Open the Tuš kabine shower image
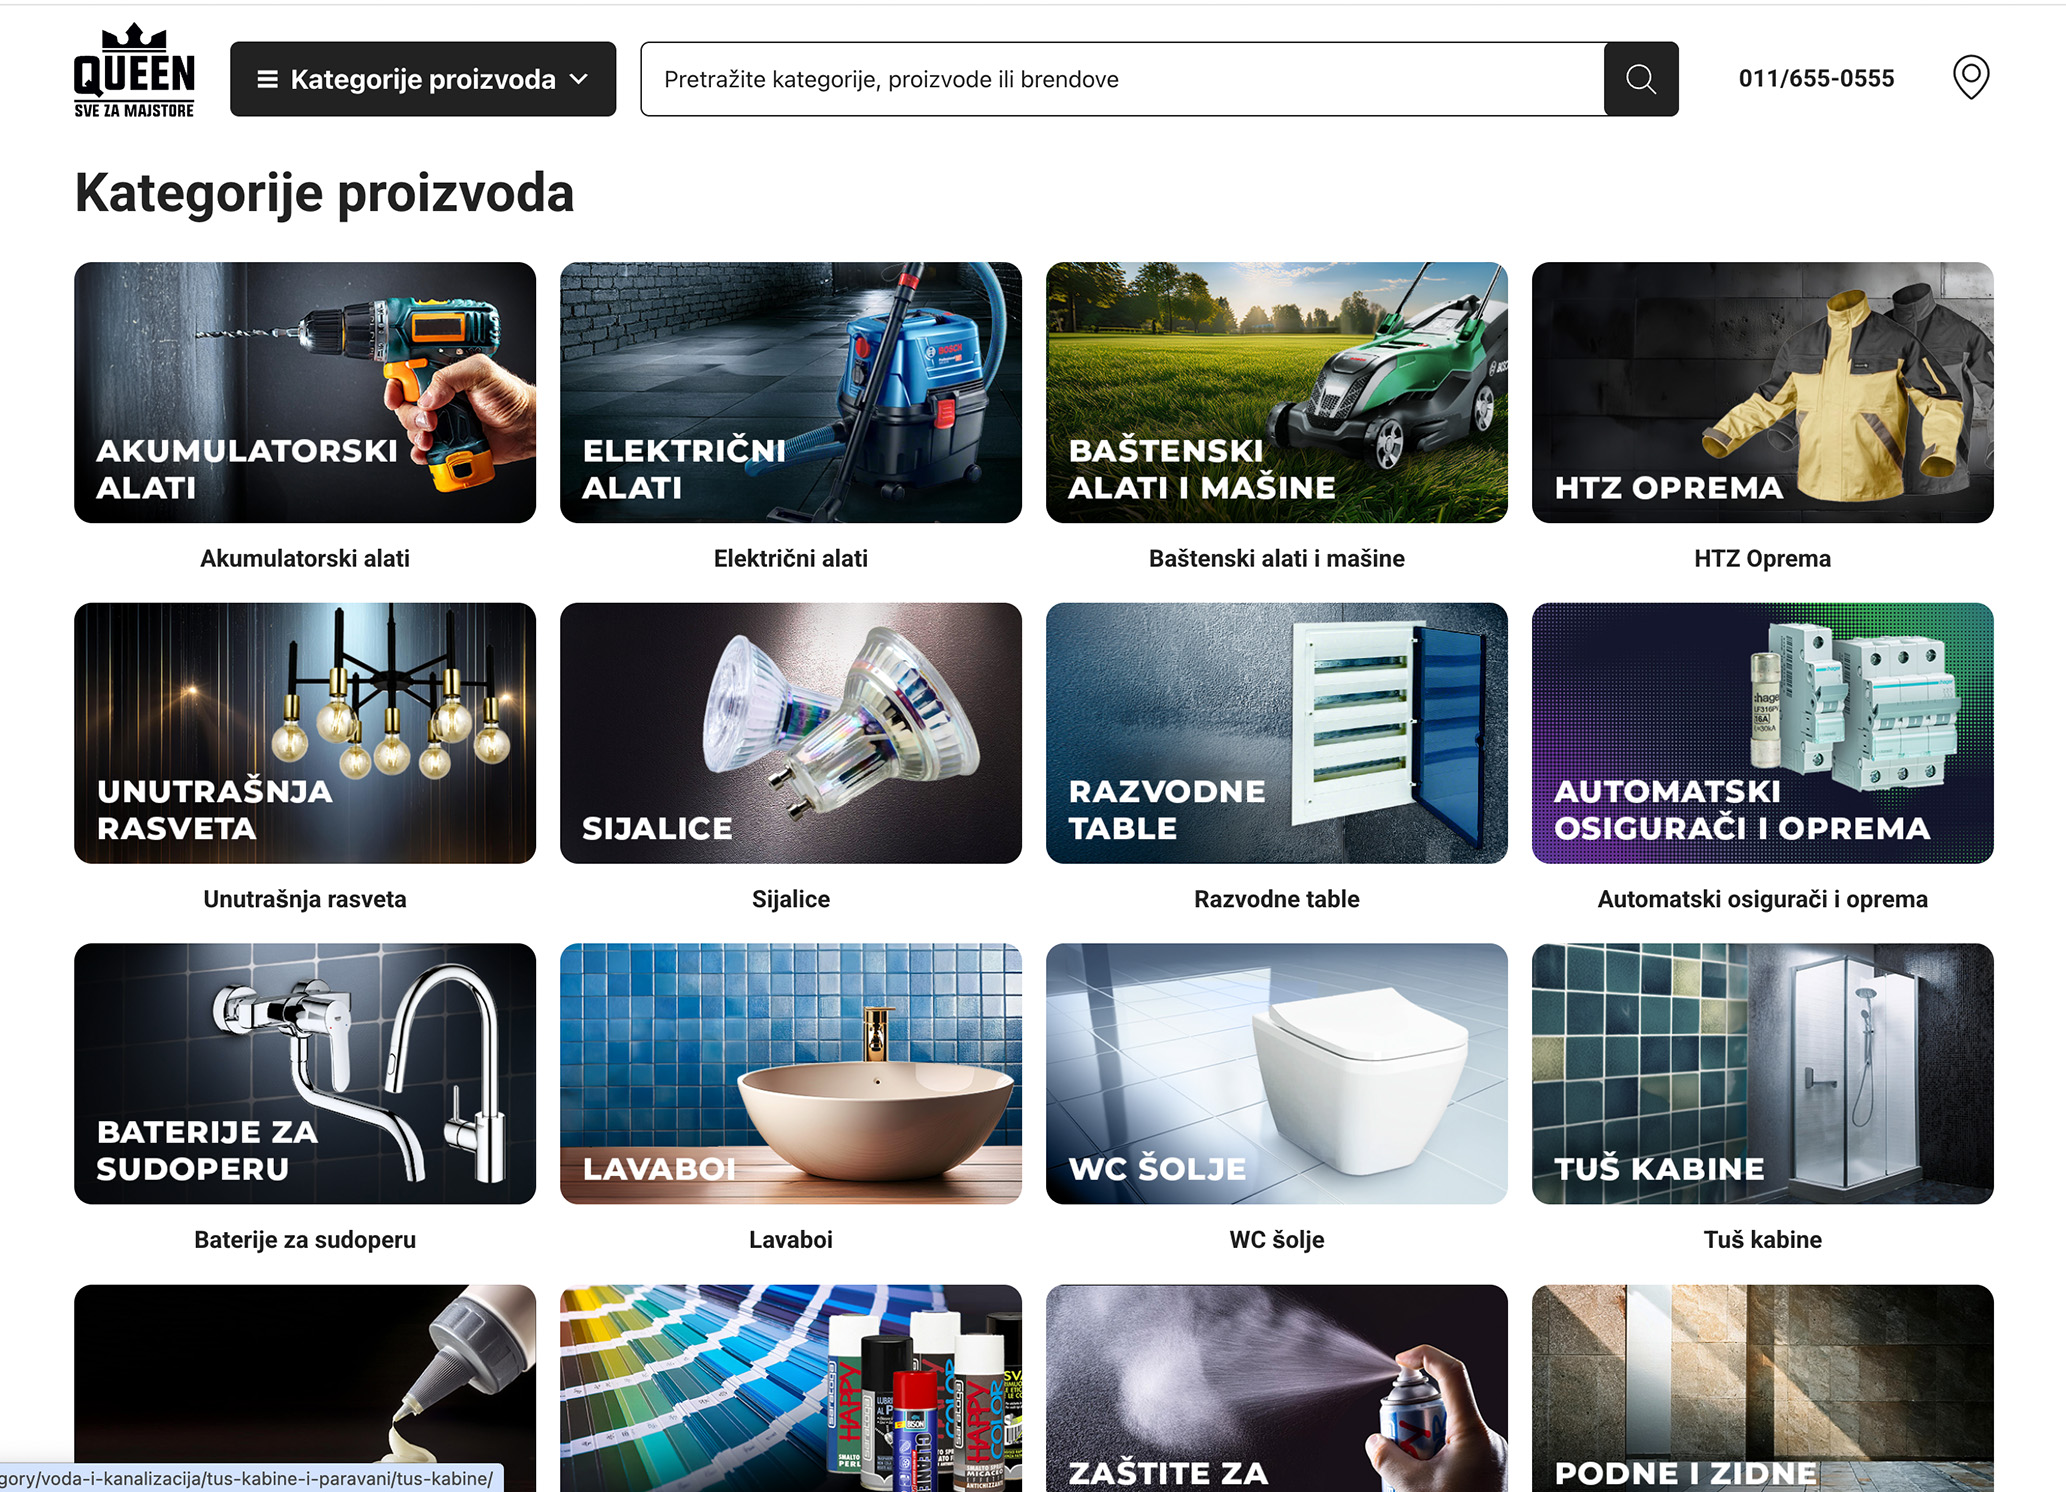Screen dimensions: 2066x1492 point(1762,1073)
